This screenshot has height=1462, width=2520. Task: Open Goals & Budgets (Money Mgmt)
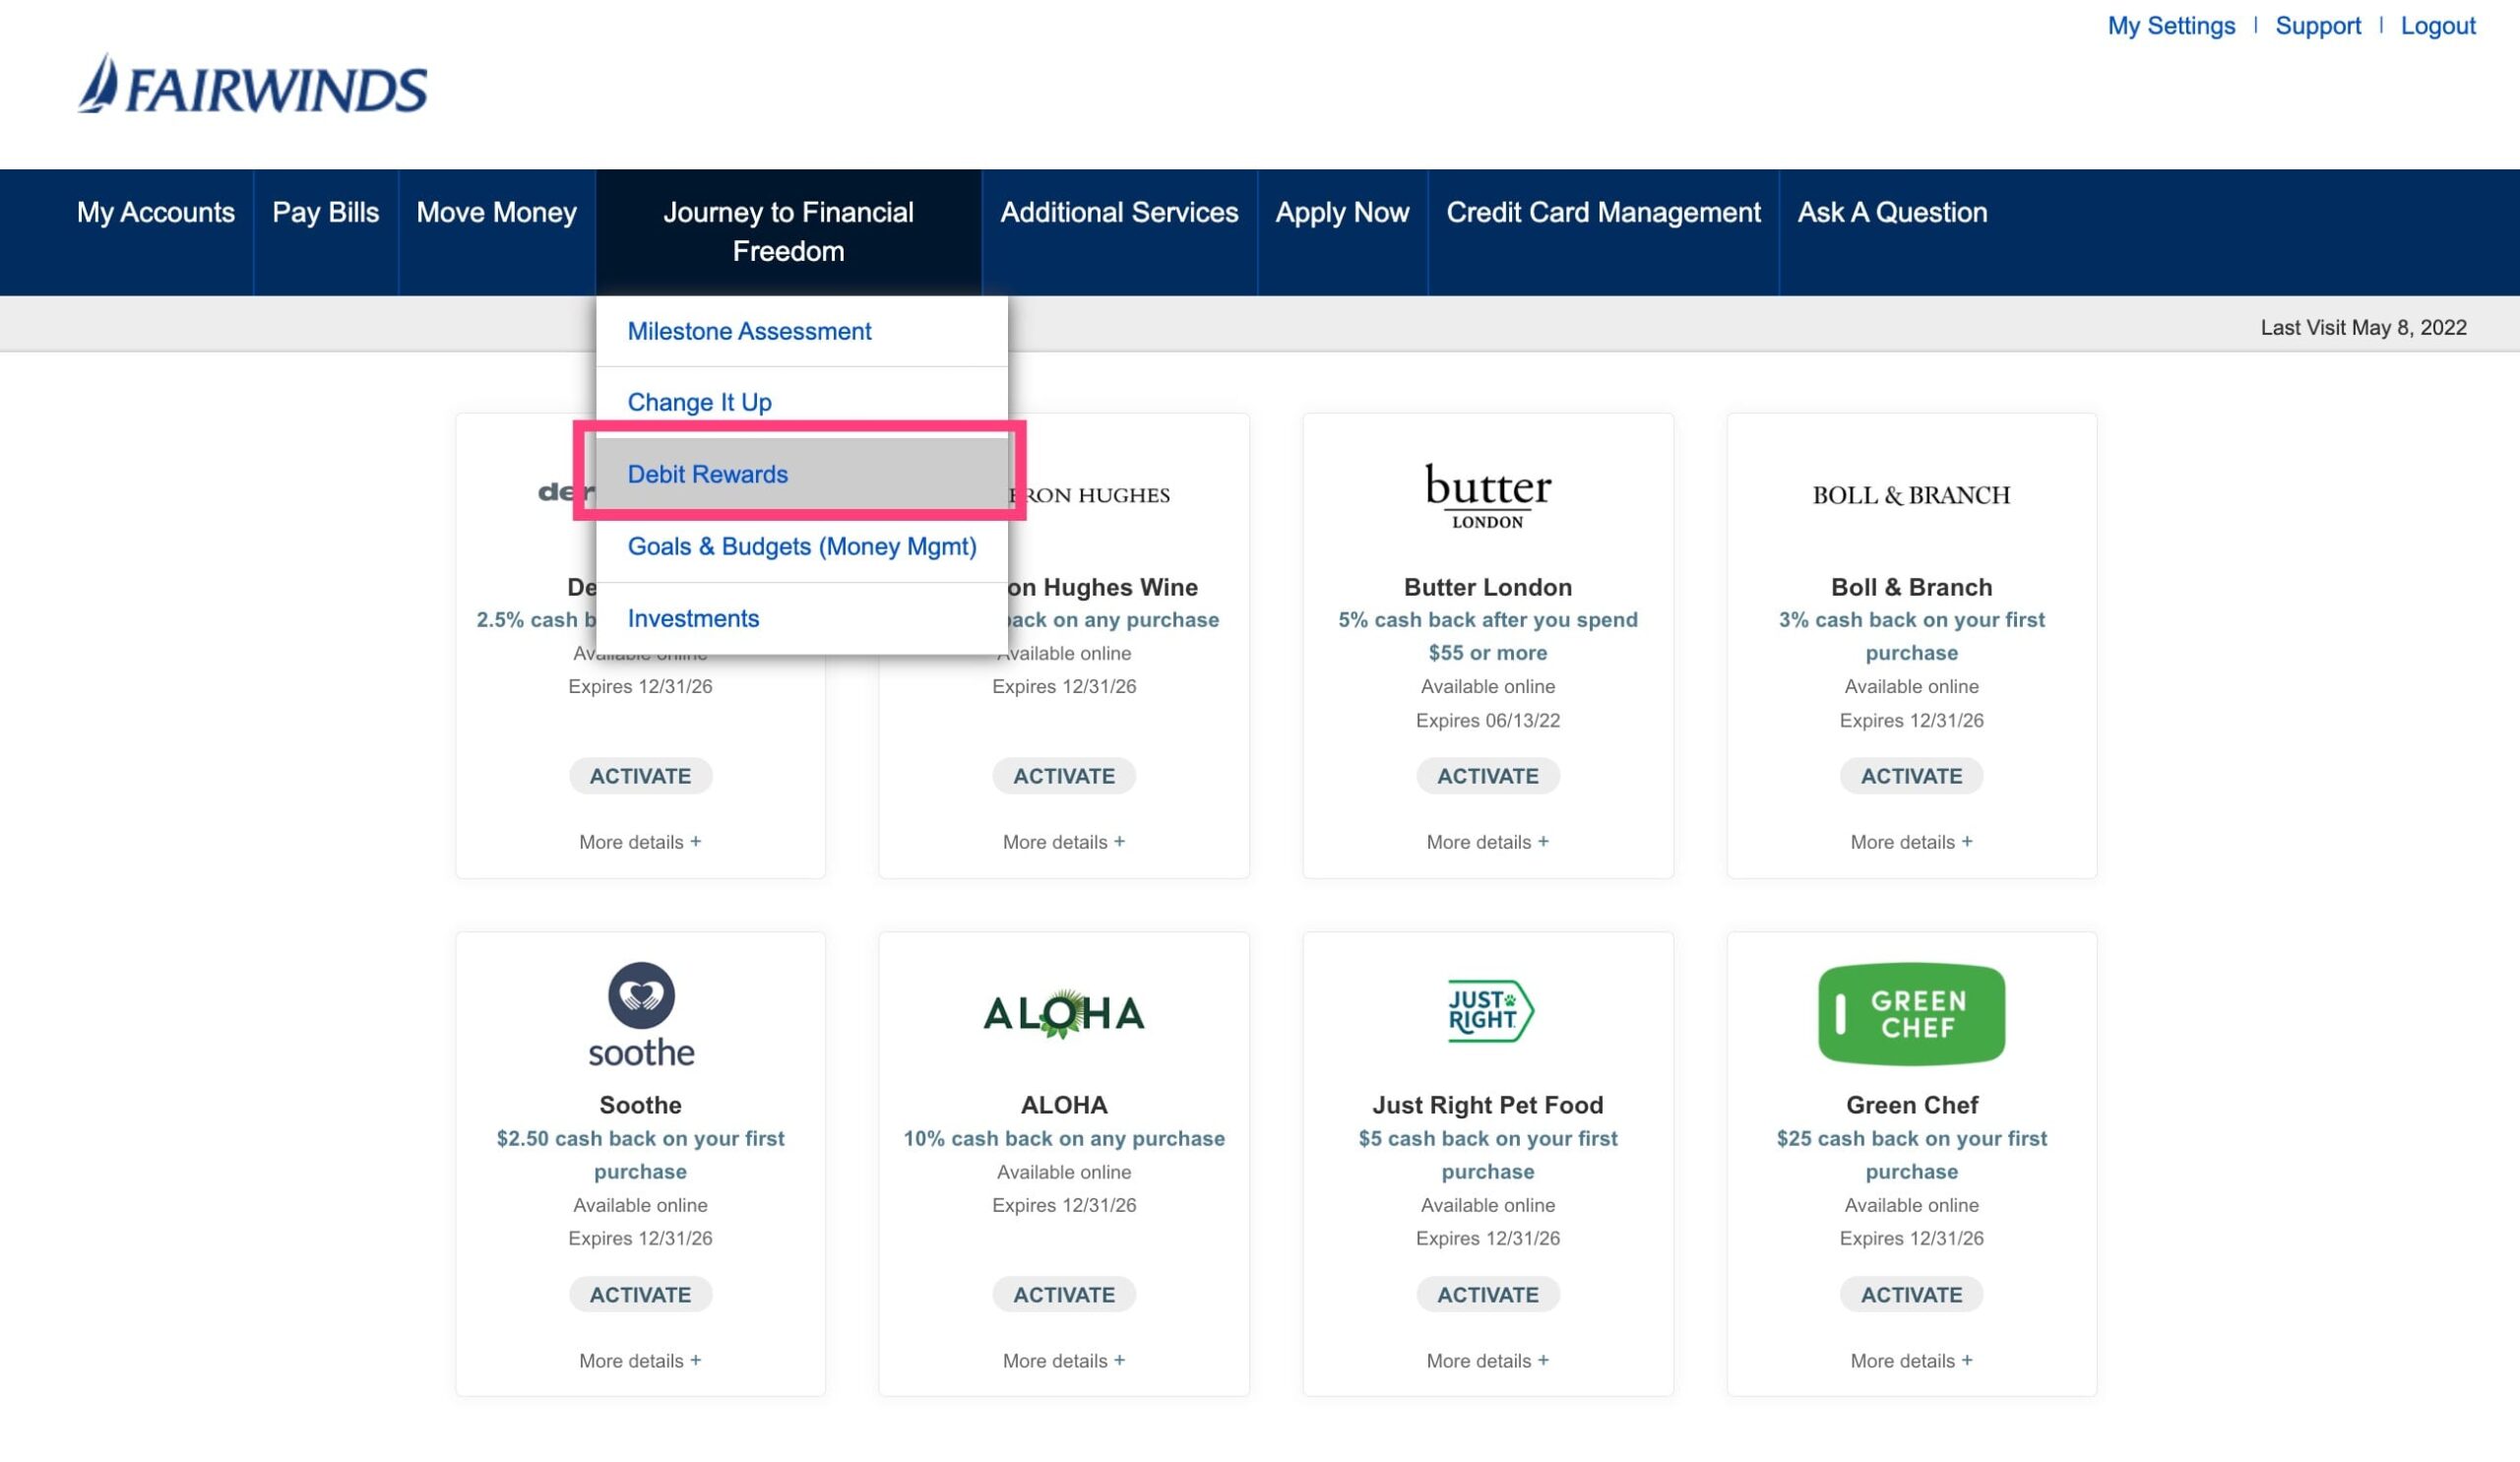(x=801, y=546)
